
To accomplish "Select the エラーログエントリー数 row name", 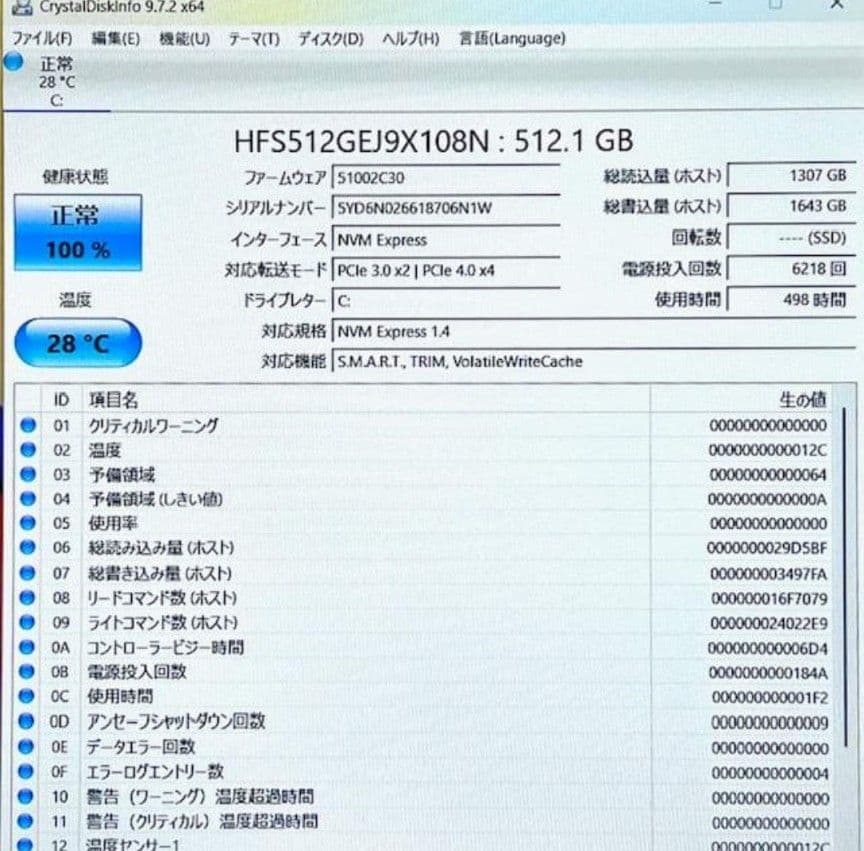I will tap(155, 772).
